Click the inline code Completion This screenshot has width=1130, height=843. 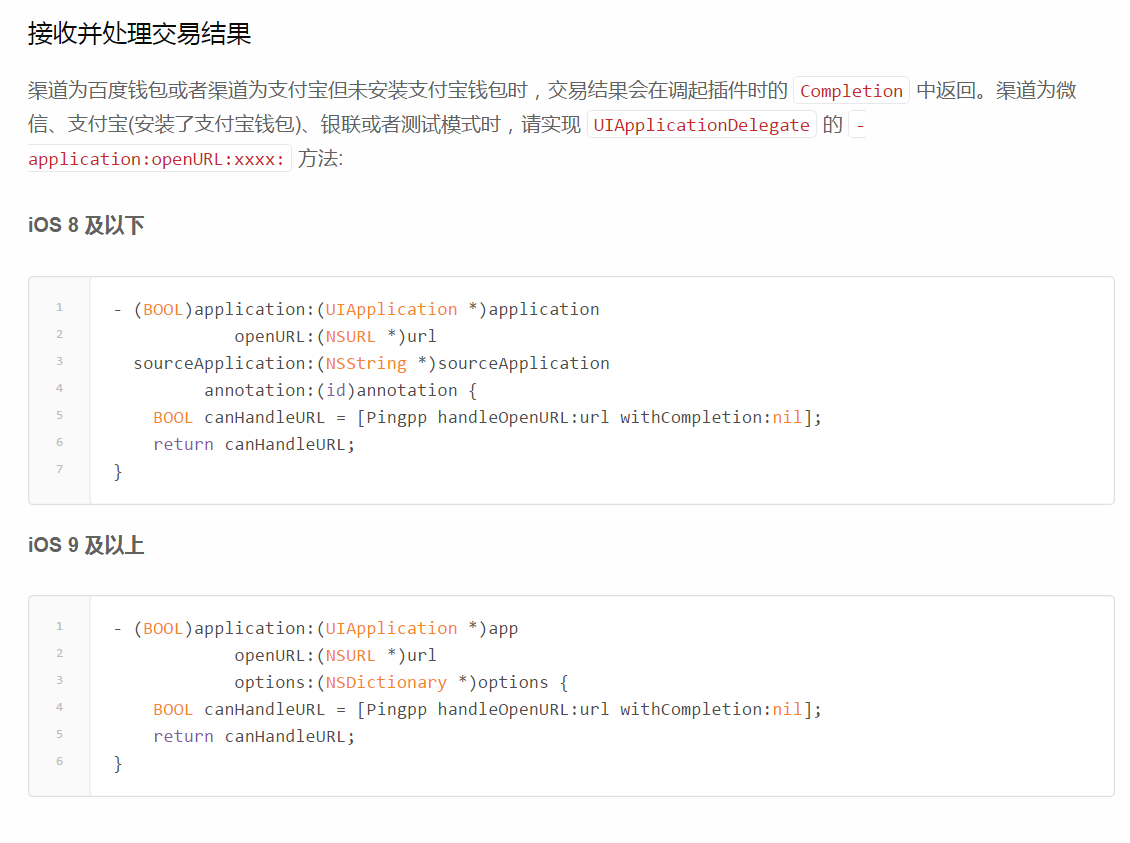point(851,91)
